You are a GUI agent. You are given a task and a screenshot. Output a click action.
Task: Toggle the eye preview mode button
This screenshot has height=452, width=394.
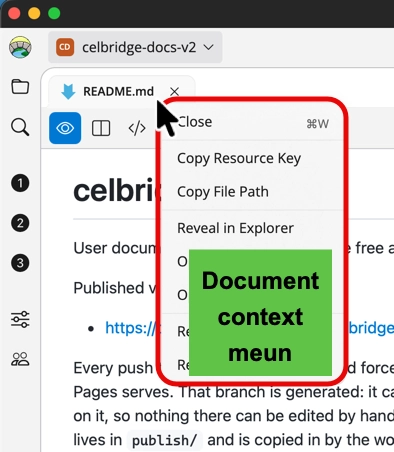coord(65,128)
